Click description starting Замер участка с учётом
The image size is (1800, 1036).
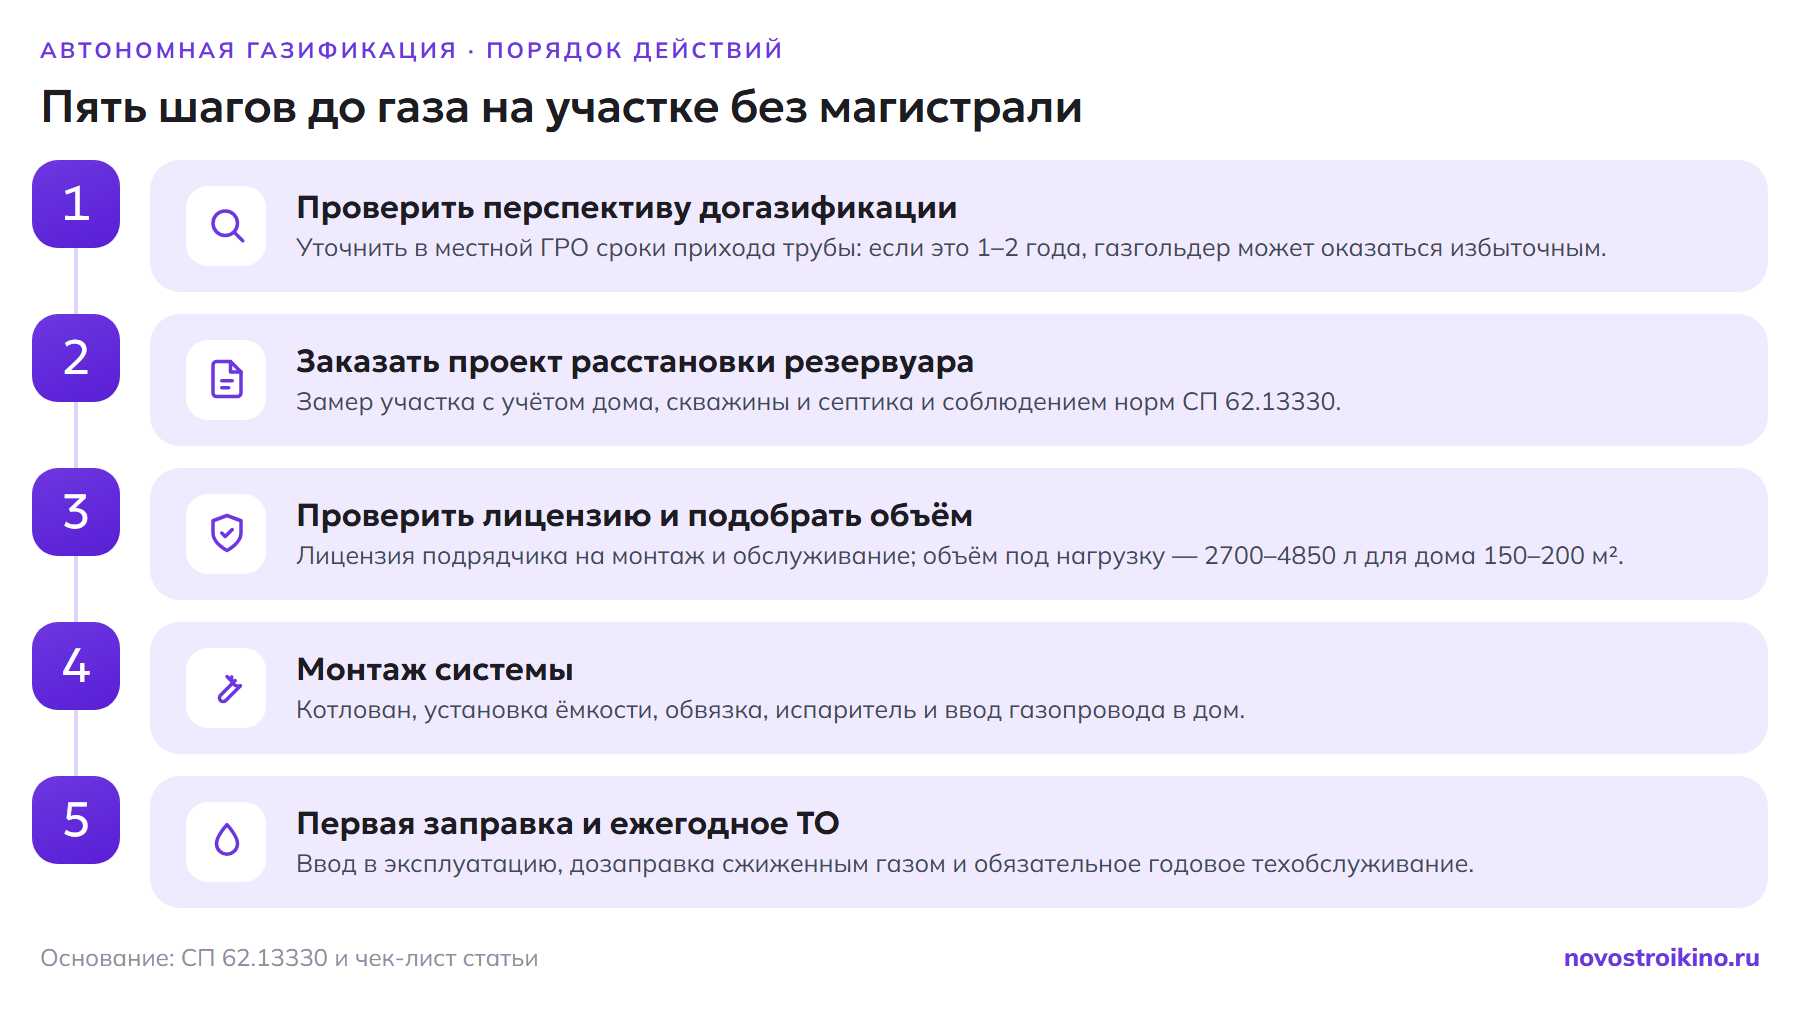coord(819,402)
